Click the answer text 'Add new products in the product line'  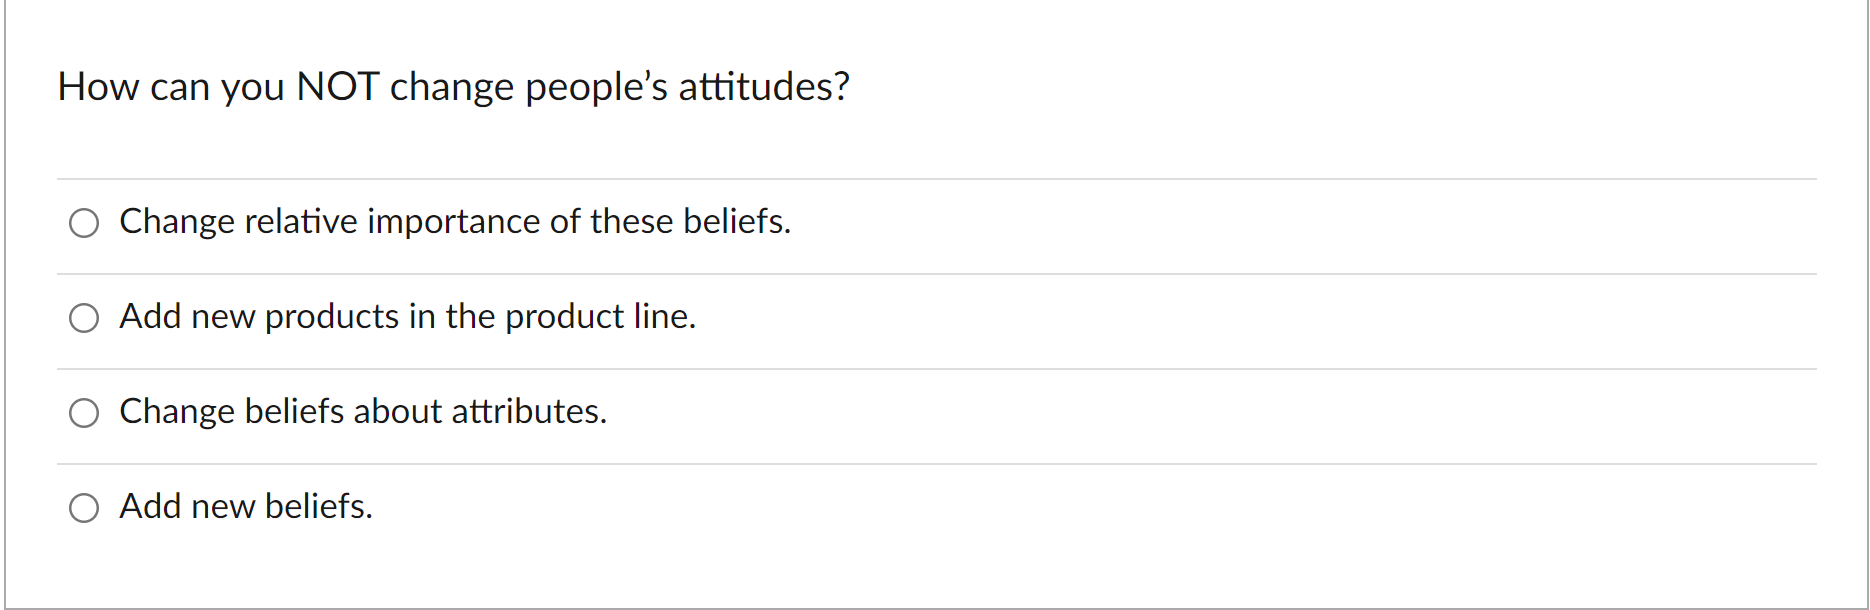[408, 317]
